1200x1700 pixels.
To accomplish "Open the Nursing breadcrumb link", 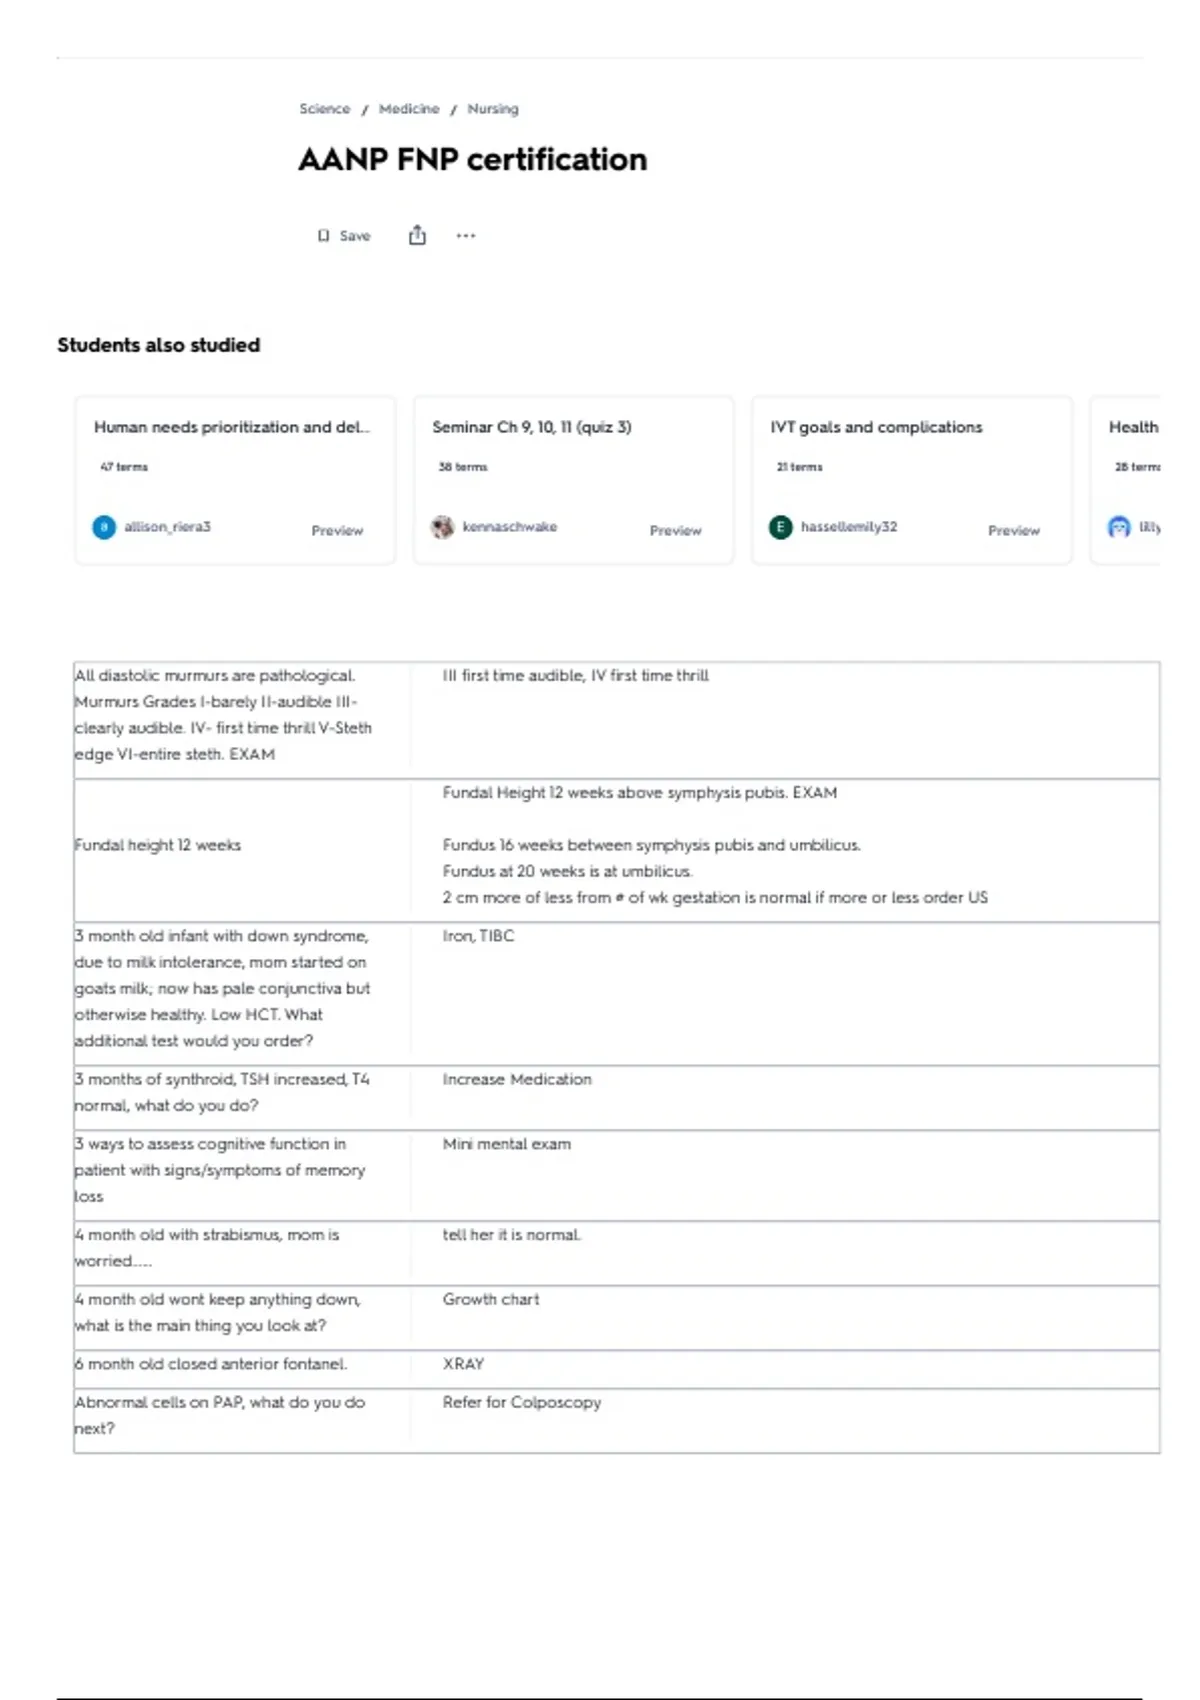I will pyautogui.click(x=493, y=109).
